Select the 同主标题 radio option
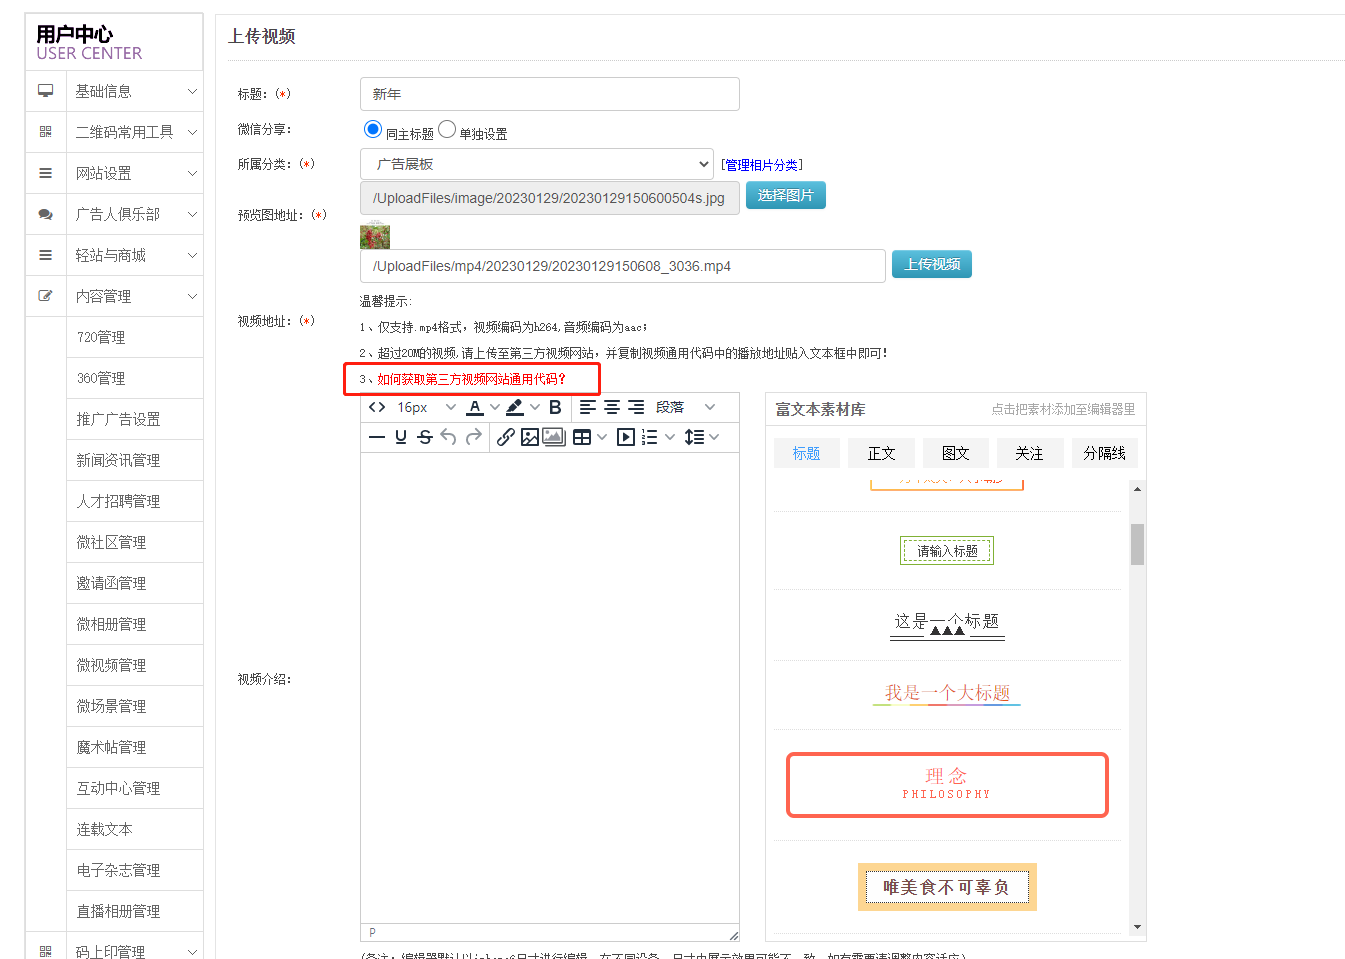 click(373, 129)
